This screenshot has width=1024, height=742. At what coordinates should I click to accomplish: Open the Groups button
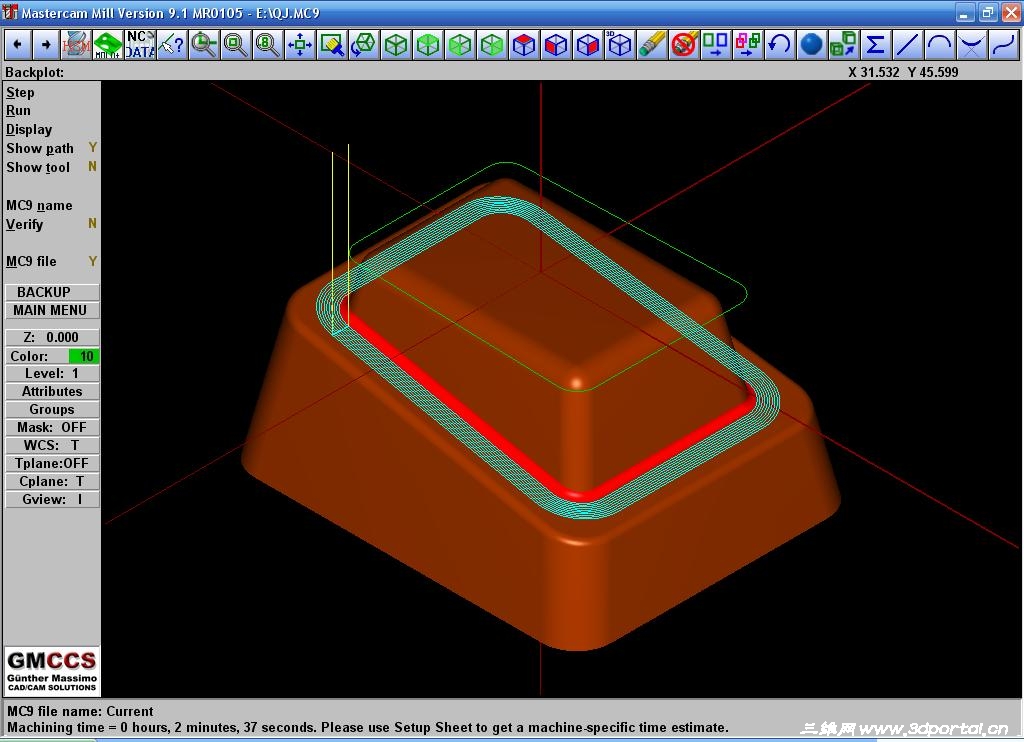coord(52,409)
